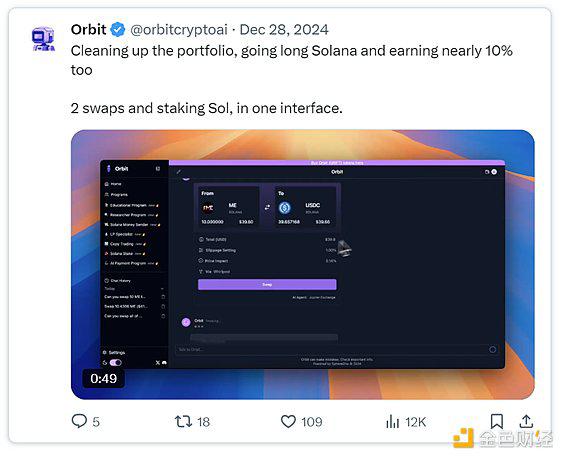The image size is (564, 459).
Task: View tweet analytics bar chart icon
Action: (x=392, y=421)
